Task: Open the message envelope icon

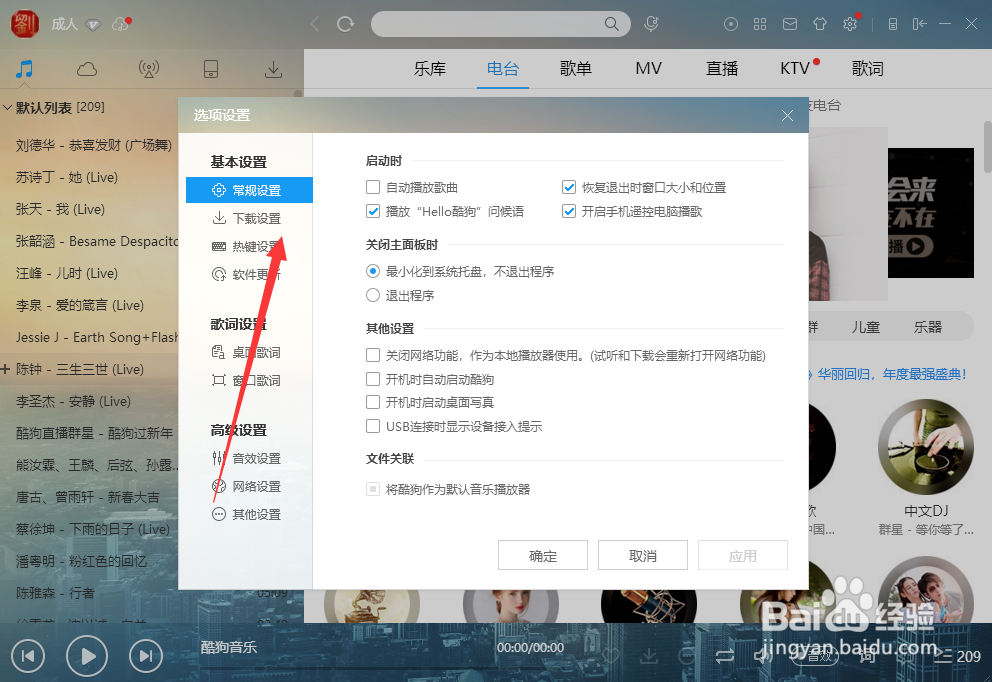Action: tap(790, 24)
